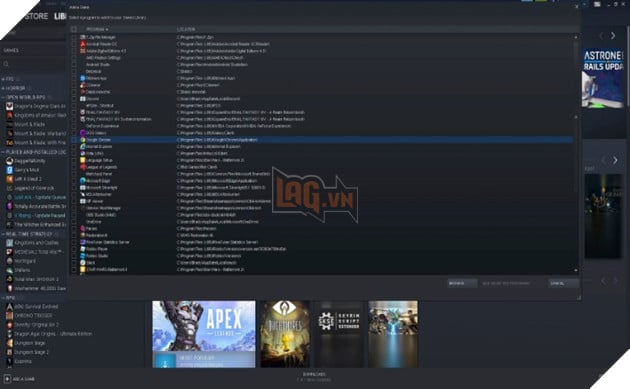Select the Adobe Digital Editions icon
The height and width of the screenshot is (389, 630).
pos(83,51)
